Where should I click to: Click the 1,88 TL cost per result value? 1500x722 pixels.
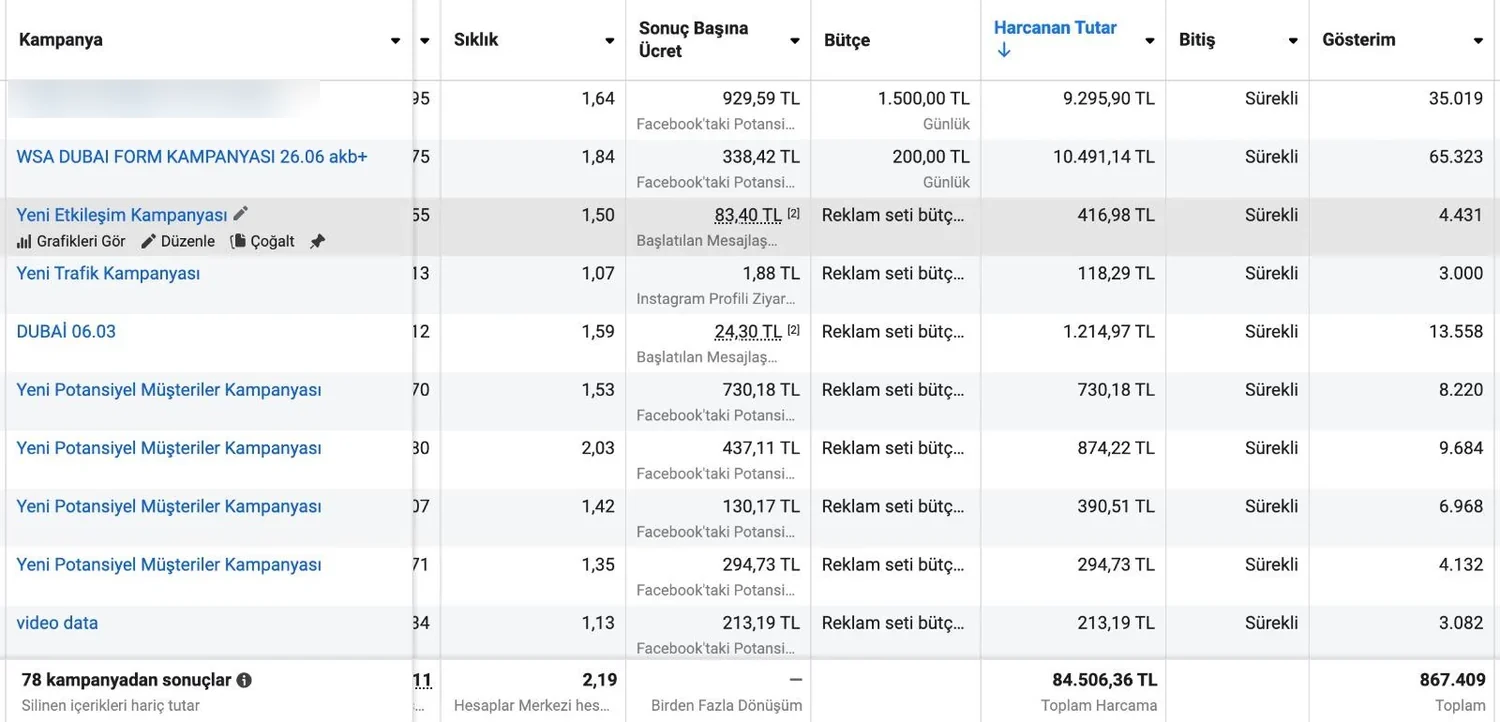771,273
